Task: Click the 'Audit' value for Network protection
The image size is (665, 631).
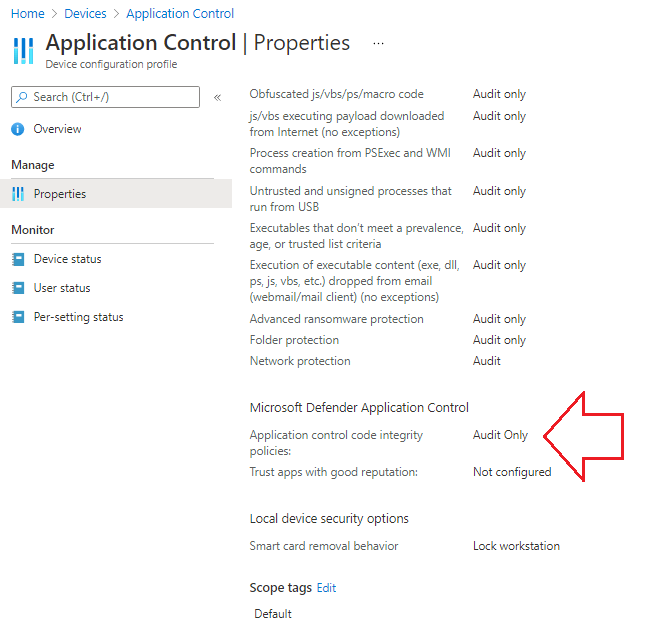Action: click(x=486, y=361)
